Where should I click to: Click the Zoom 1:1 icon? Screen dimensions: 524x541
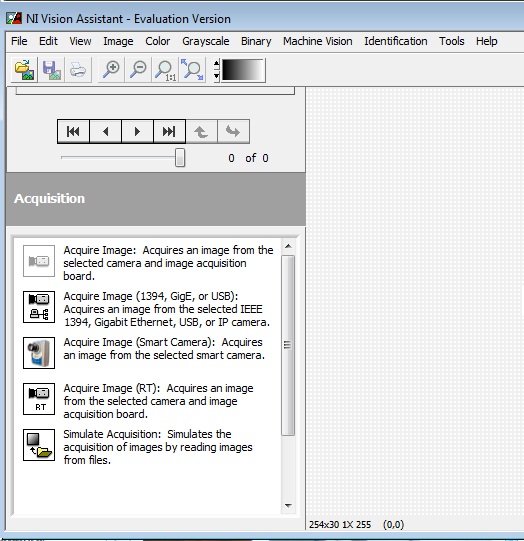[x=165, y=70]
